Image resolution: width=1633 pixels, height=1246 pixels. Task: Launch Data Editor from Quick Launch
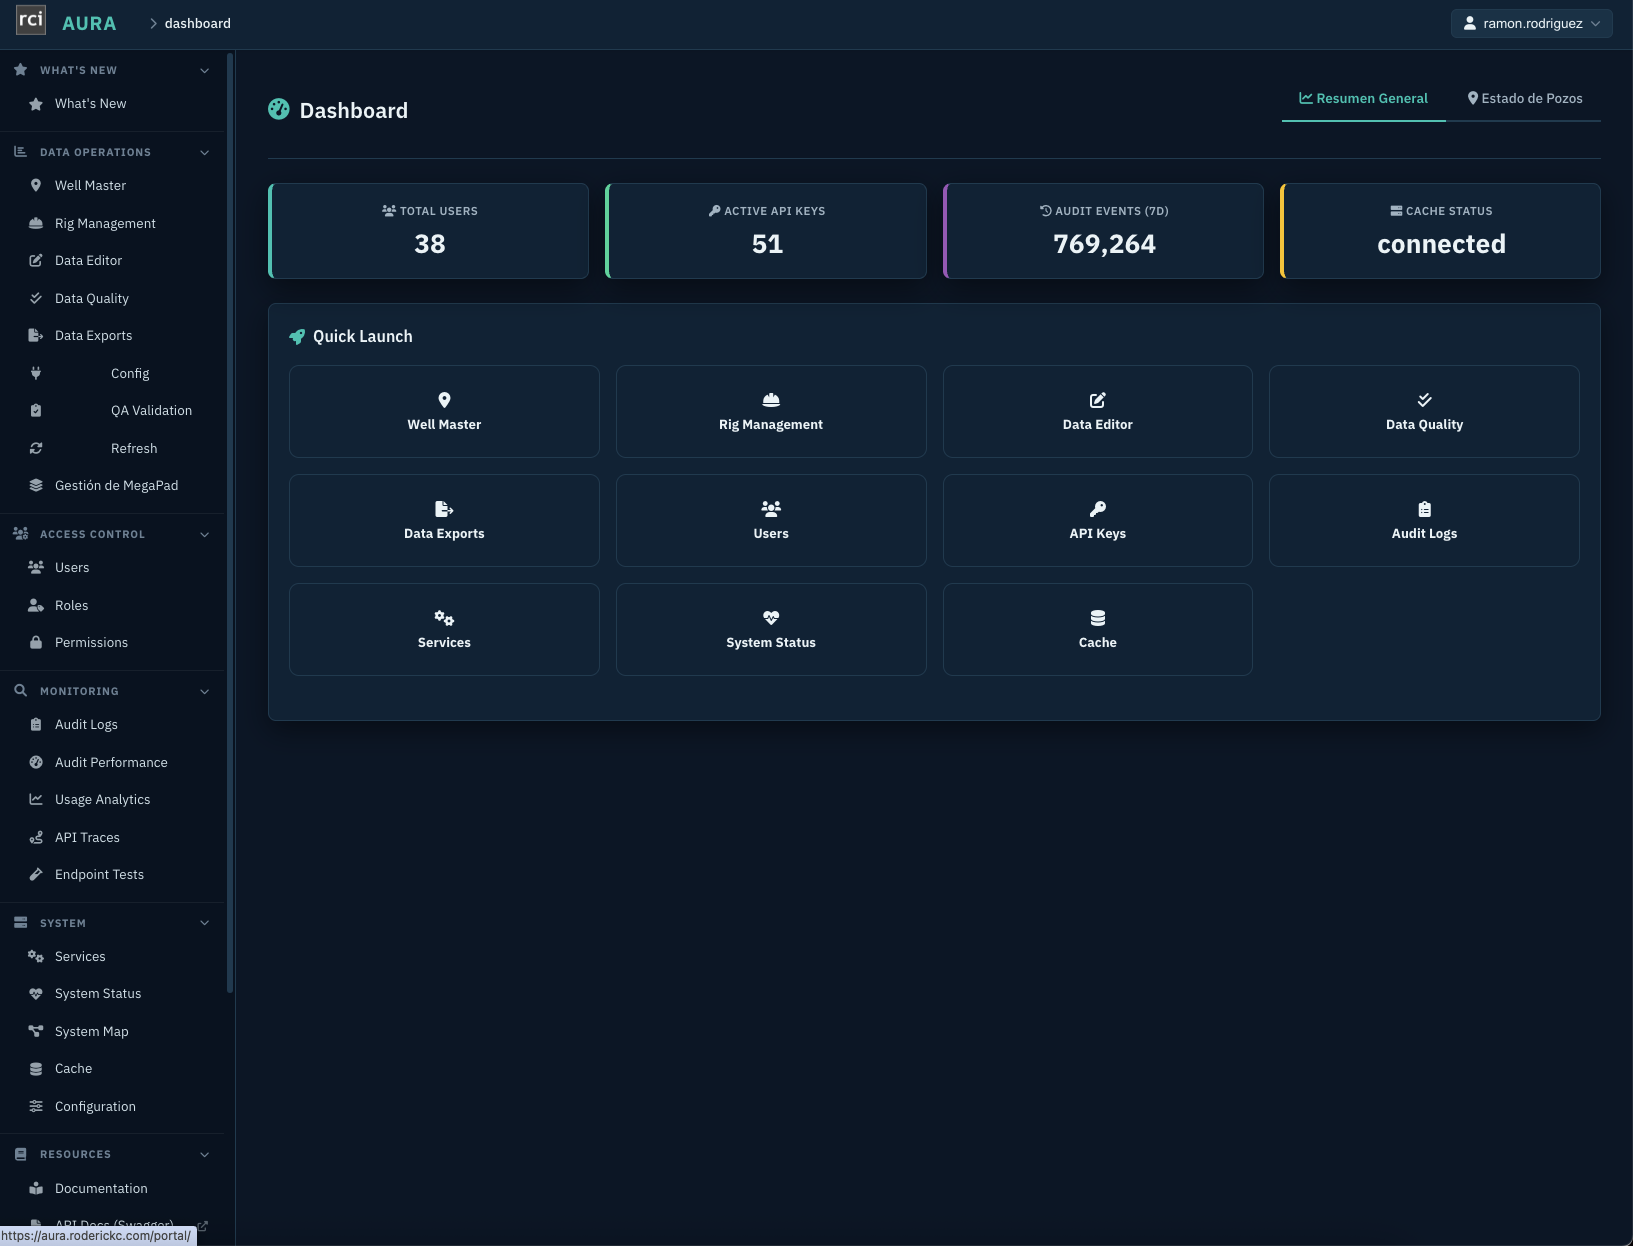click(1098, 411)
